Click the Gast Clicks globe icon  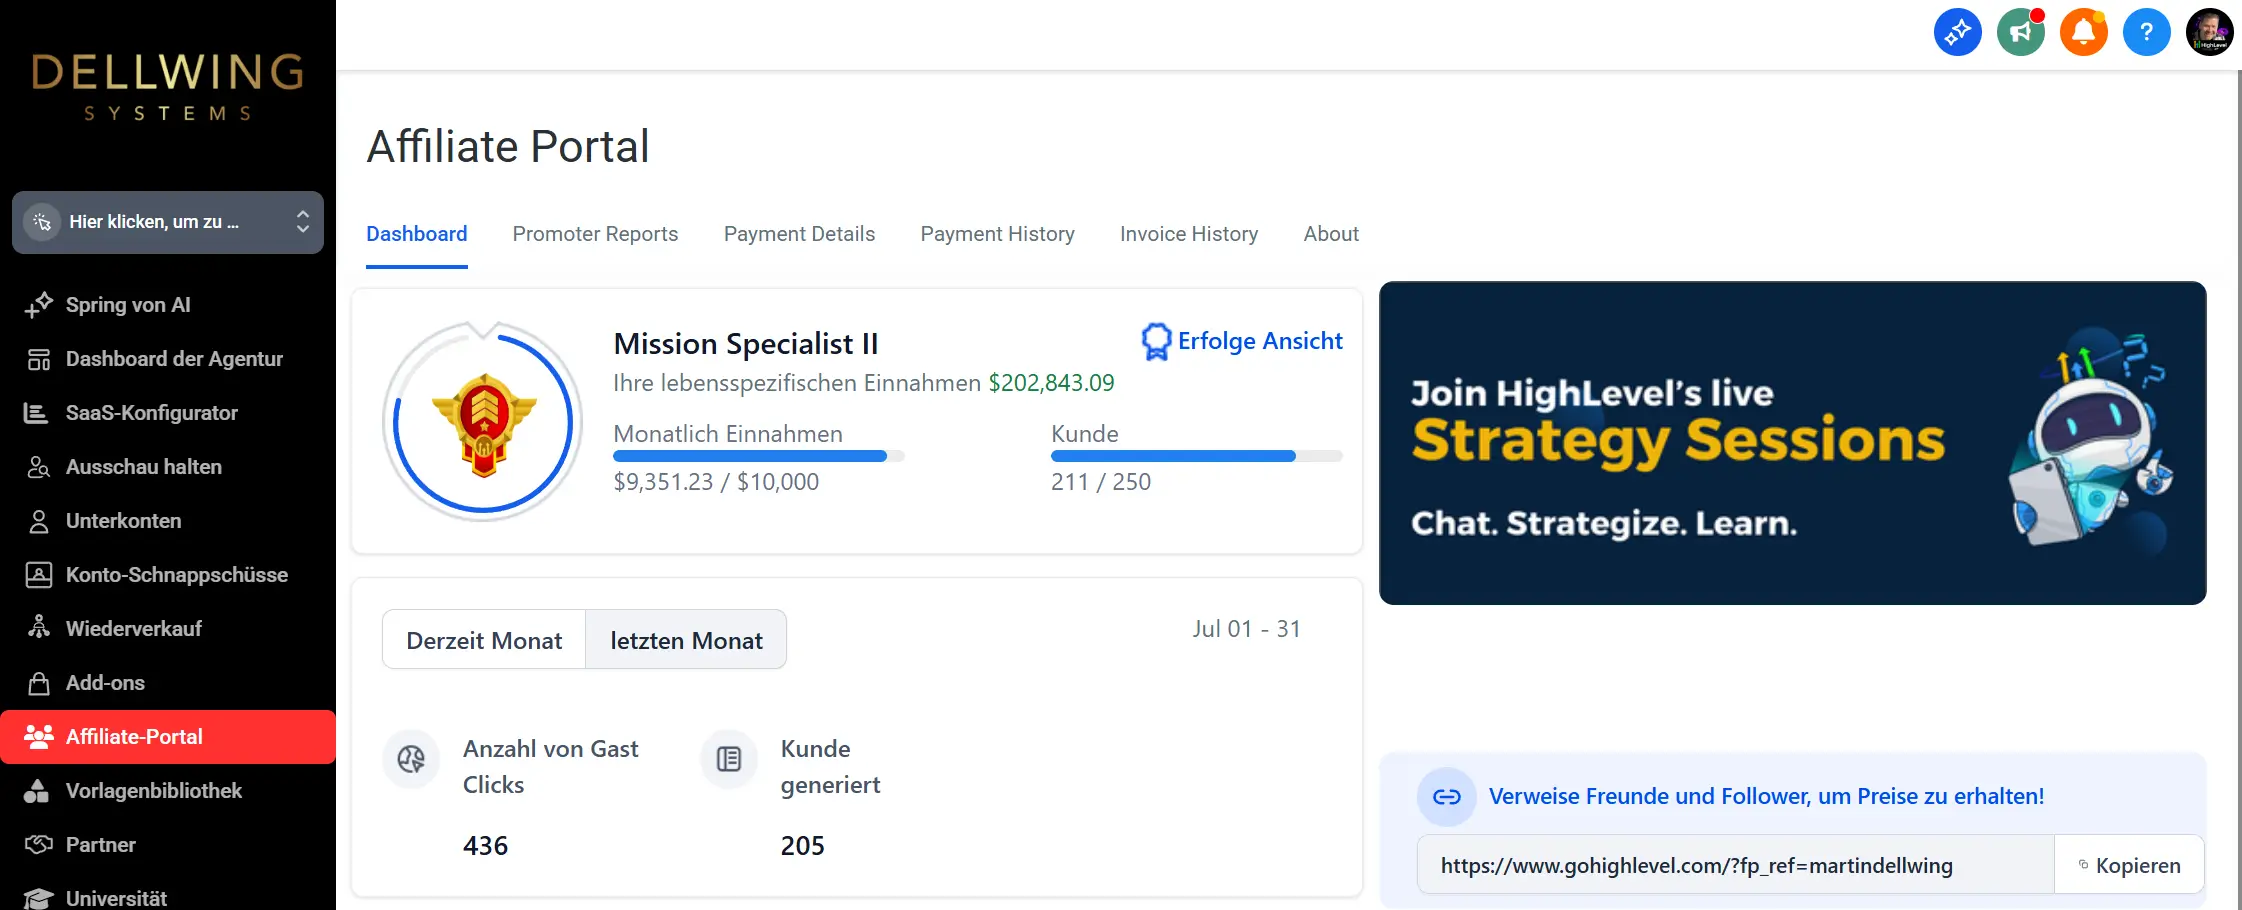411,760
